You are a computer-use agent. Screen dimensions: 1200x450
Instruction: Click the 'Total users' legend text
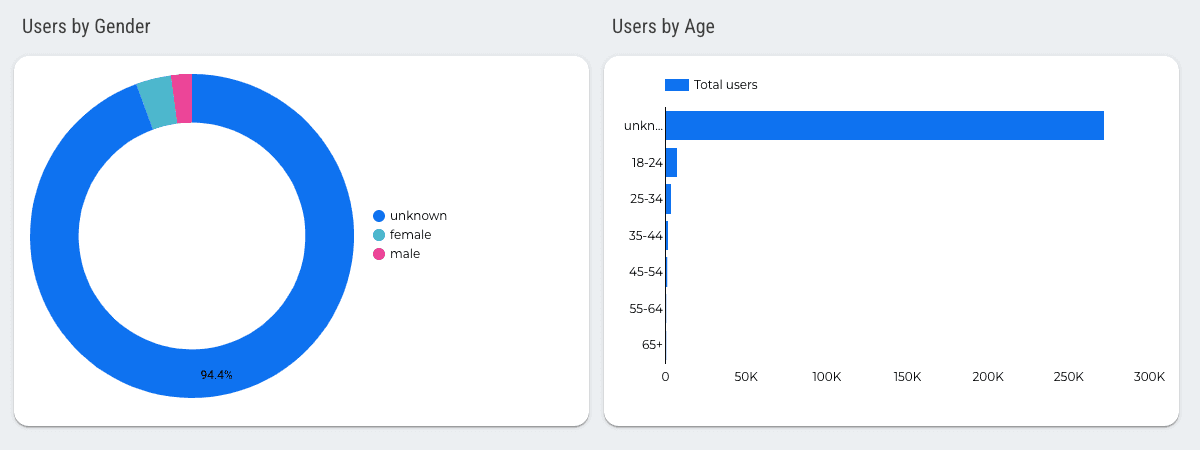[725, 85]
